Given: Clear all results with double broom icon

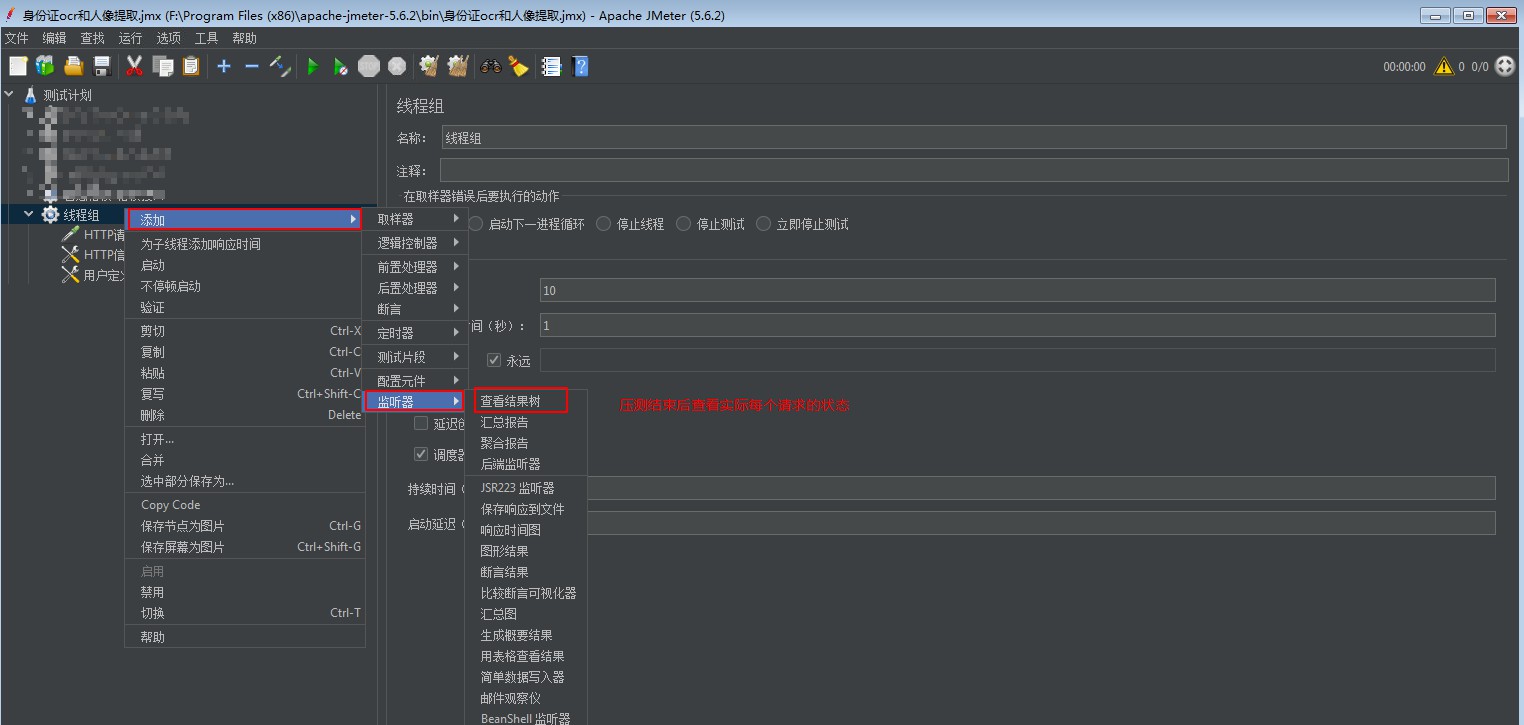Looking at the screenshot, I should 458,66.
